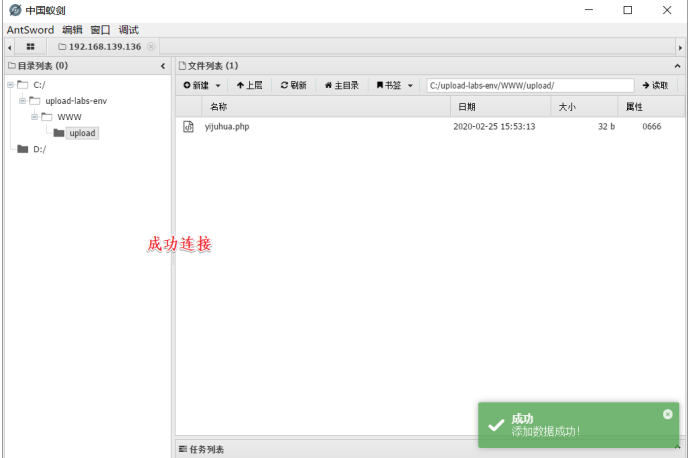Select the WWW folder in tree
This screenshot has height=458, width=693.
point(69,117)
